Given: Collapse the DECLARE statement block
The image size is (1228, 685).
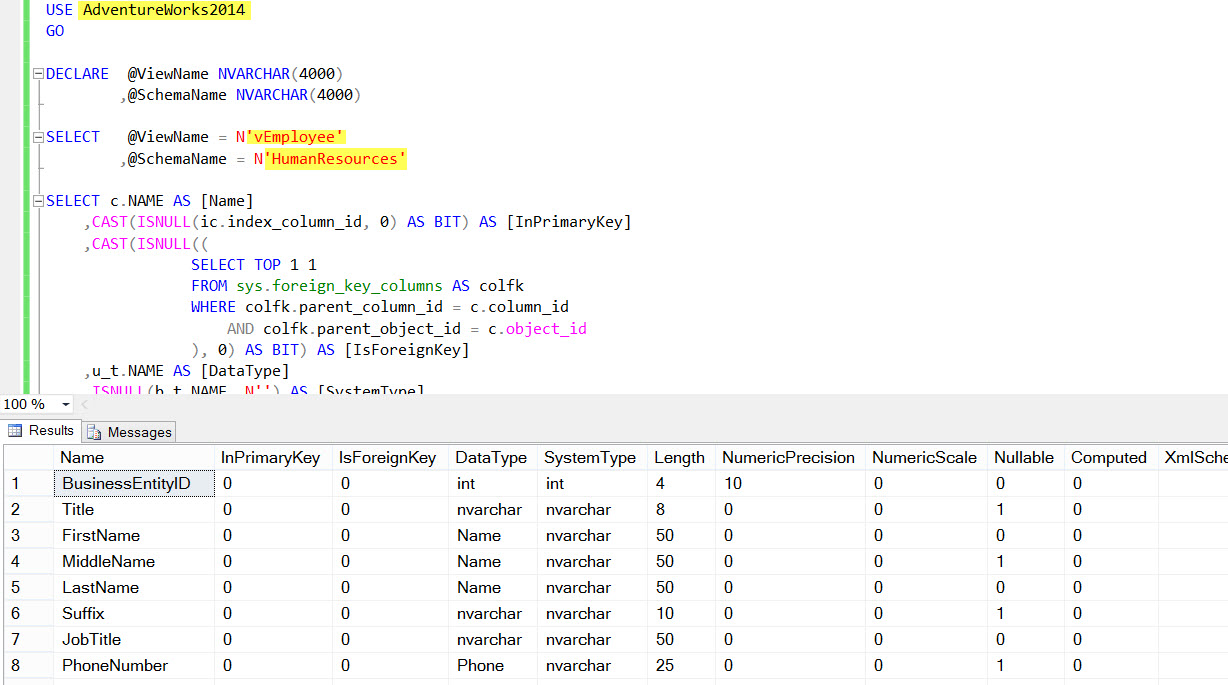Looking at the screenshot, I should coord(38,74).
